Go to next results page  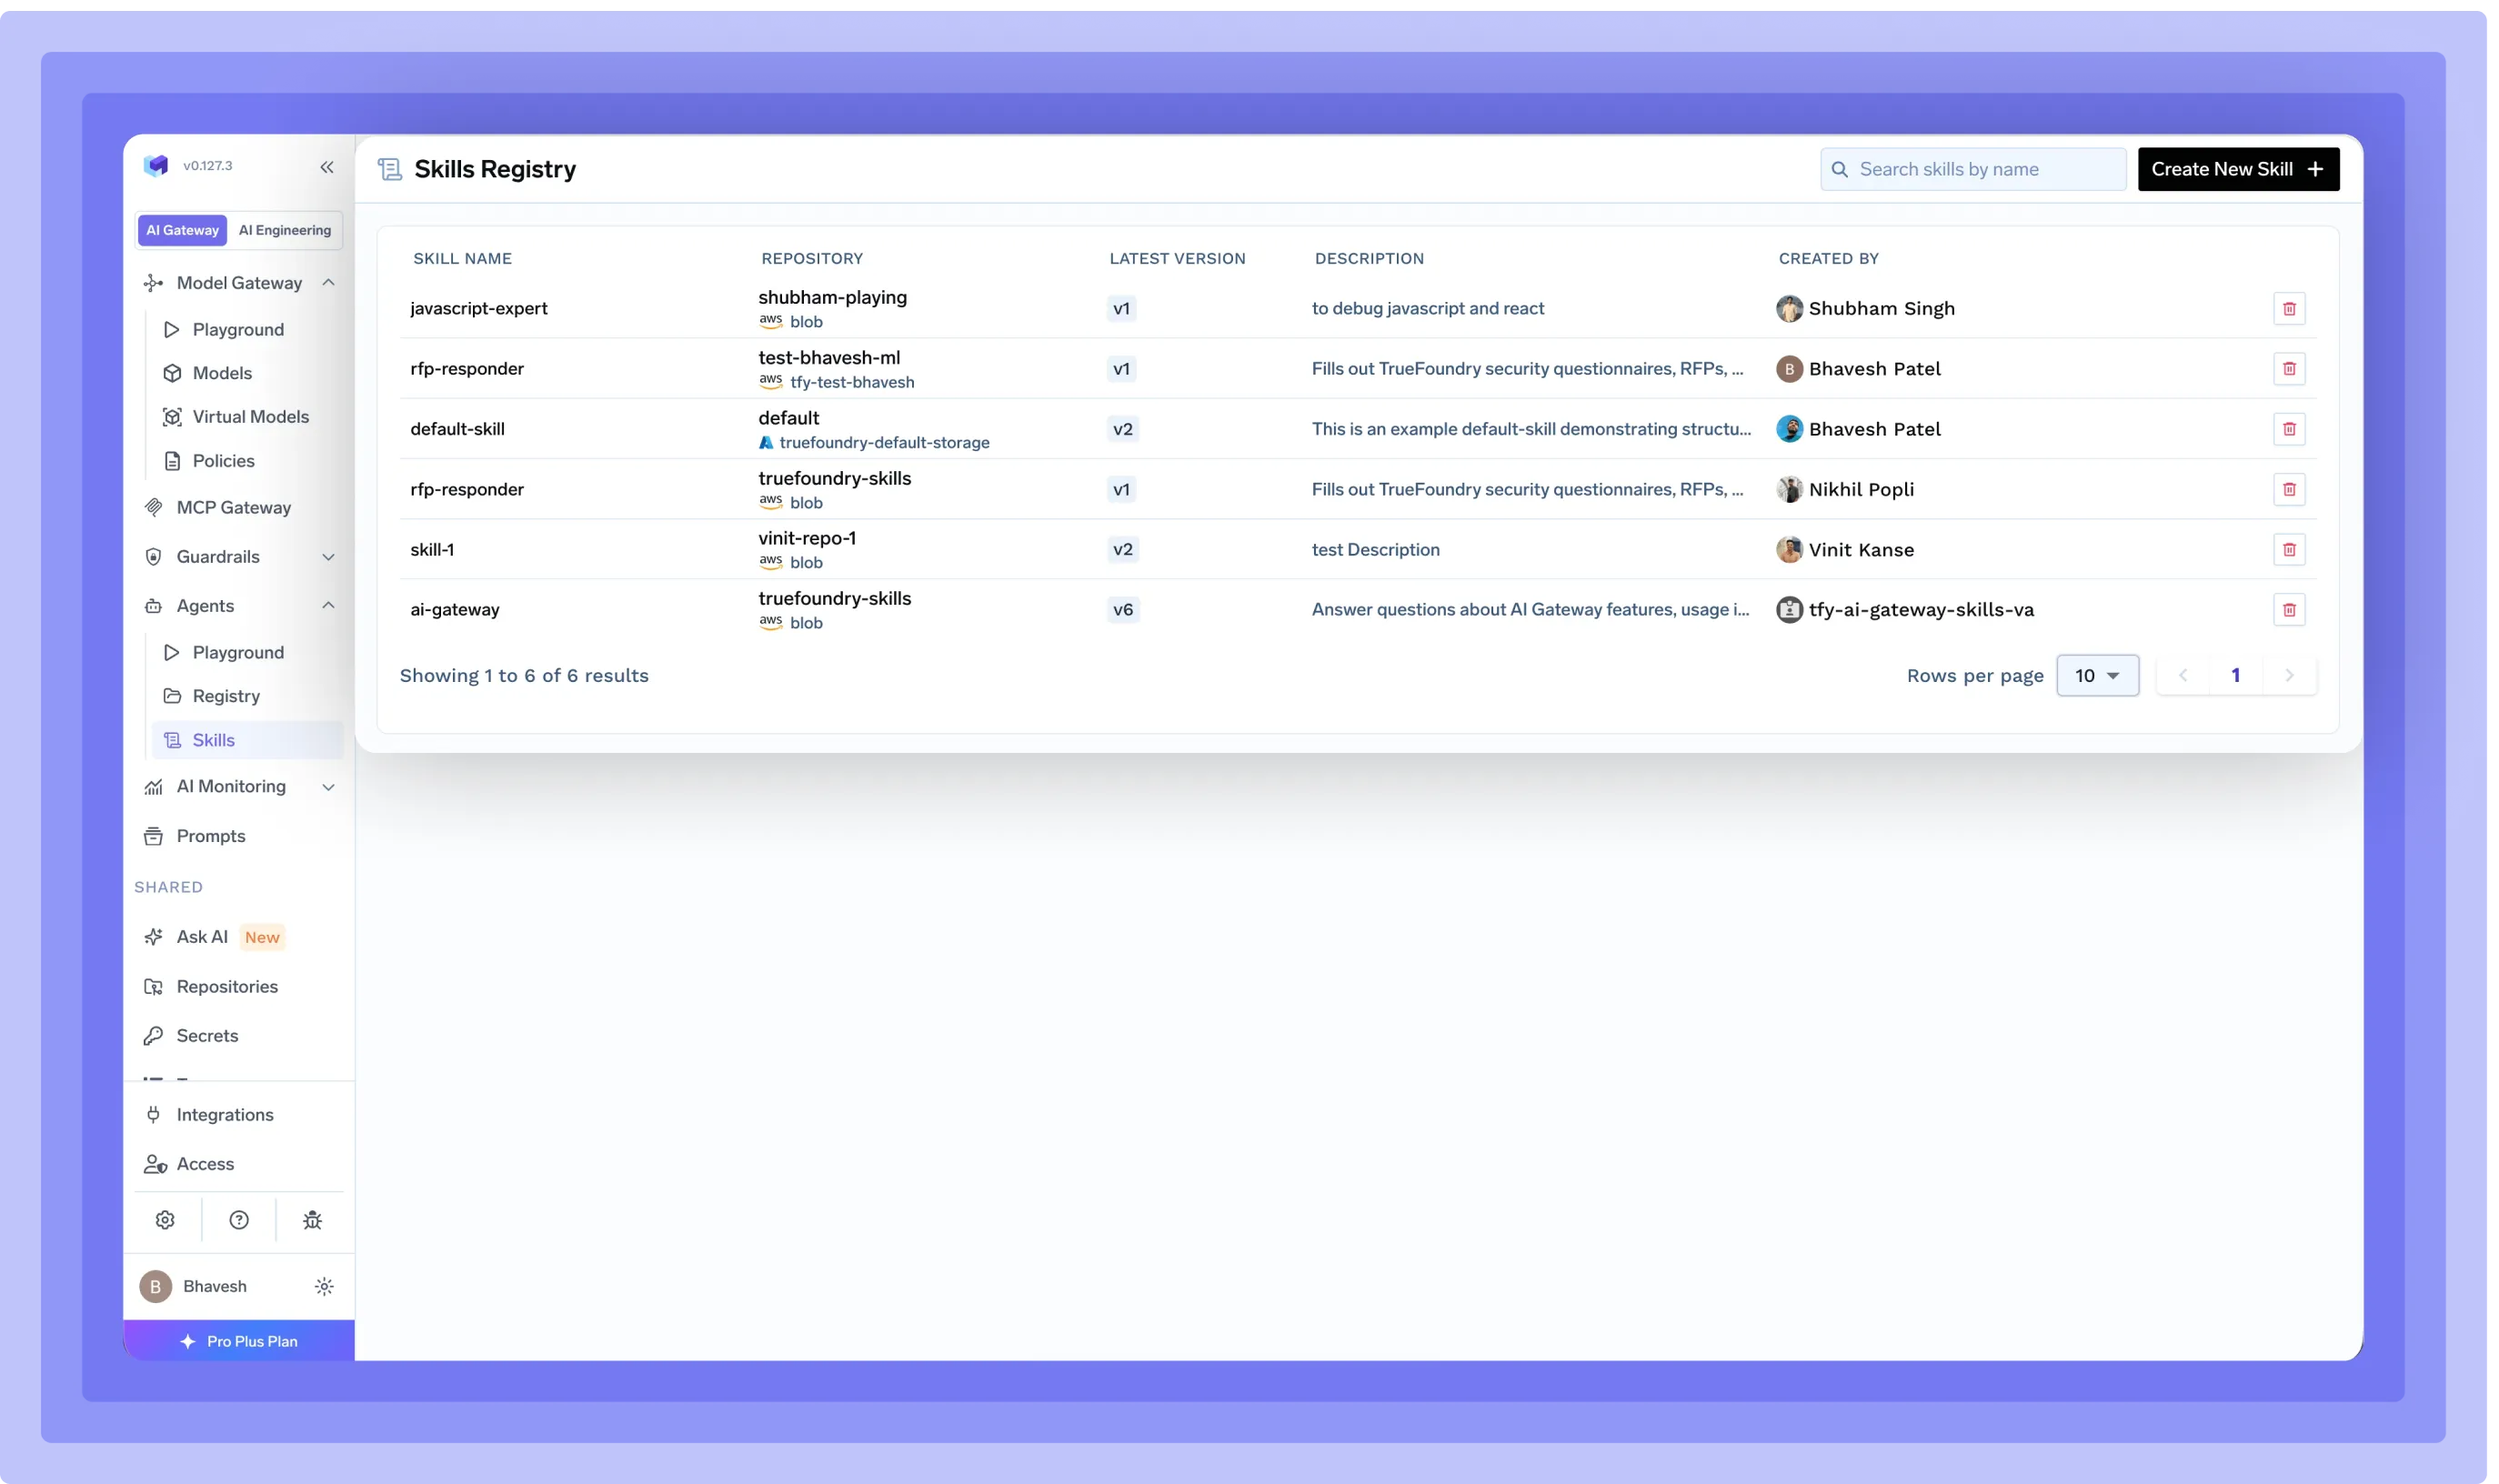pyautogui.click(x=2289, y=676)
